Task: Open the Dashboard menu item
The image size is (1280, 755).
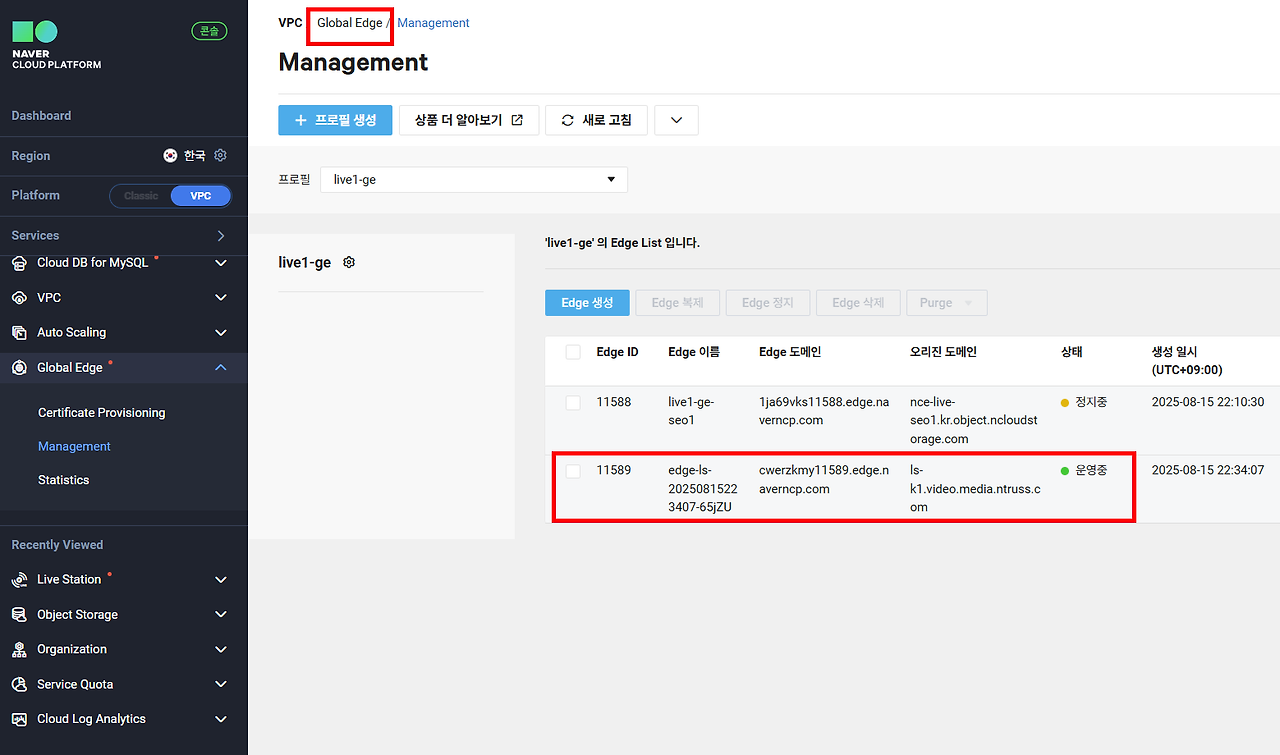Action: pos(41,116)
